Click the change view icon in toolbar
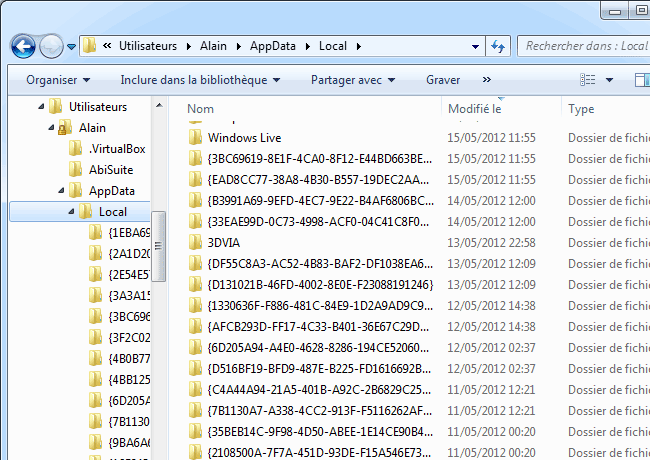 coord(587,80)
